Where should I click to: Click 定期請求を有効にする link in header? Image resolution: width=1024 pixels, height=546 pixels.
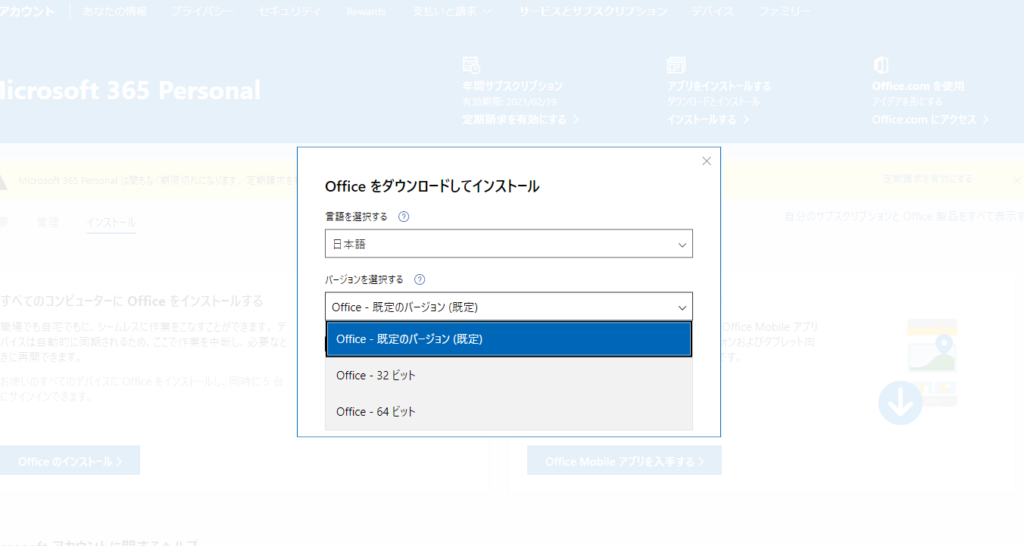(x=520, y=120)
